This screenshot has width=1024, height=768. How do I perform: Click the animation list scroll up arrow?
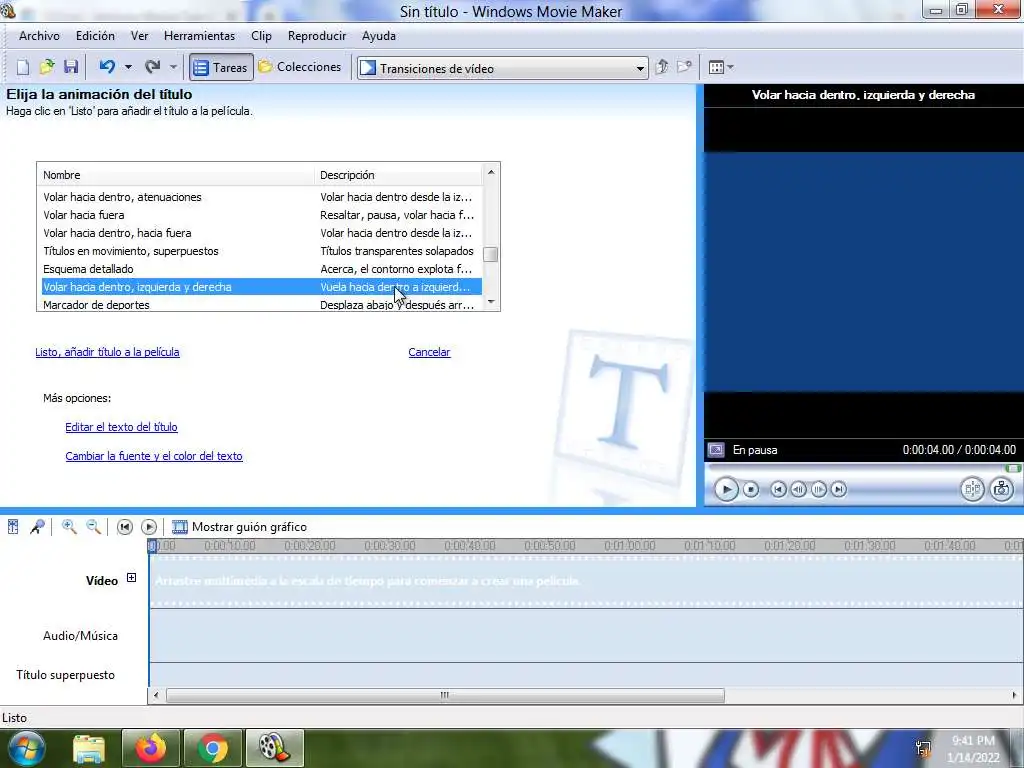(491, 172)
